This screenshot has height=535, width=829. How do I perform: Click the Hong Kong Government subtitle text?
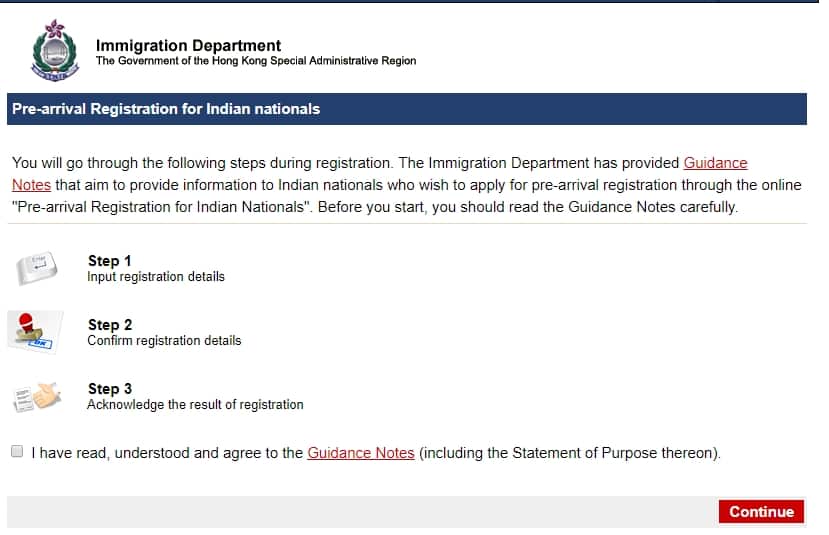[256, 61]
